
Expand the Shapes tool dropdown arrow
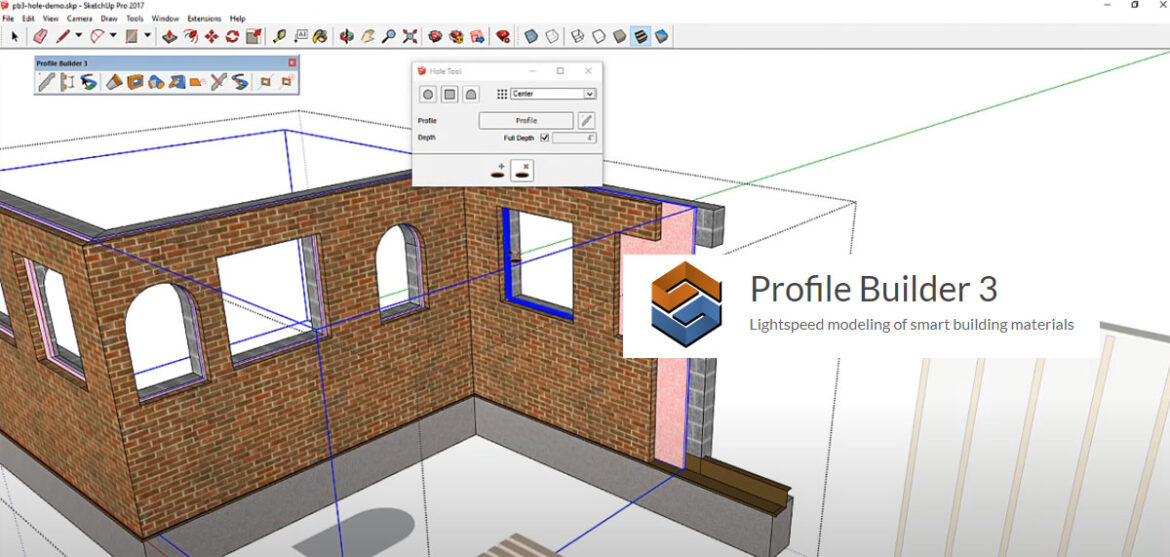click(147, 36)
